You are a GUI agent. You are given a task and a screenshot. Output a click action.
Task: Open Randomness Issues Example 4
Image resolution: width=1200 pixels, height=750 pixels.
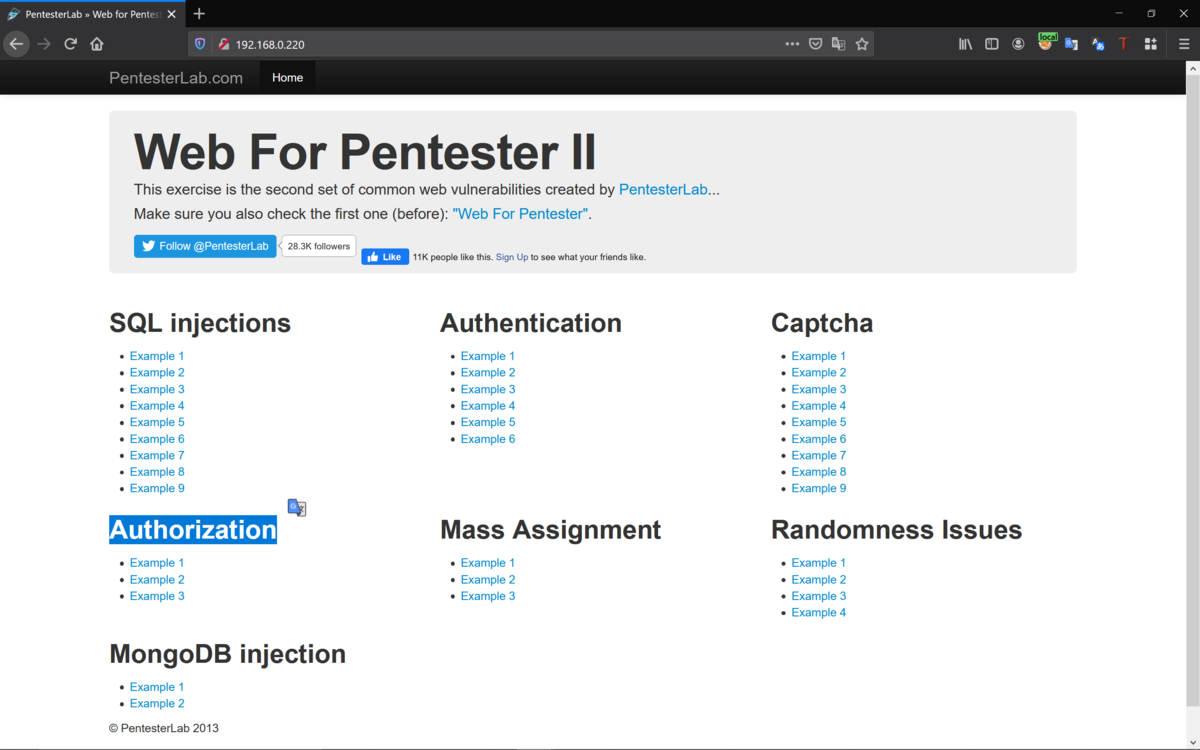[x=819, y=612]
